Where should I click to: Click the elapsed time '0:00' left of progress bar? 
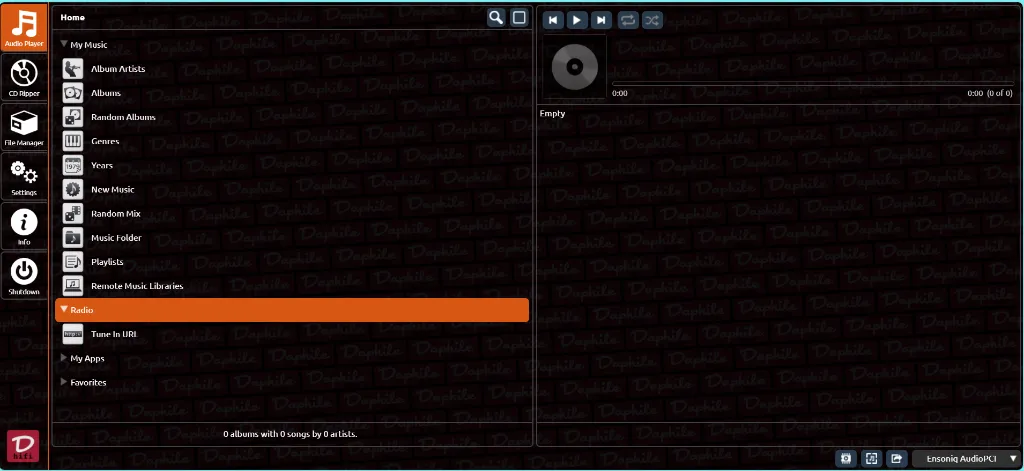pyautogui.click(x=620, y=93)
